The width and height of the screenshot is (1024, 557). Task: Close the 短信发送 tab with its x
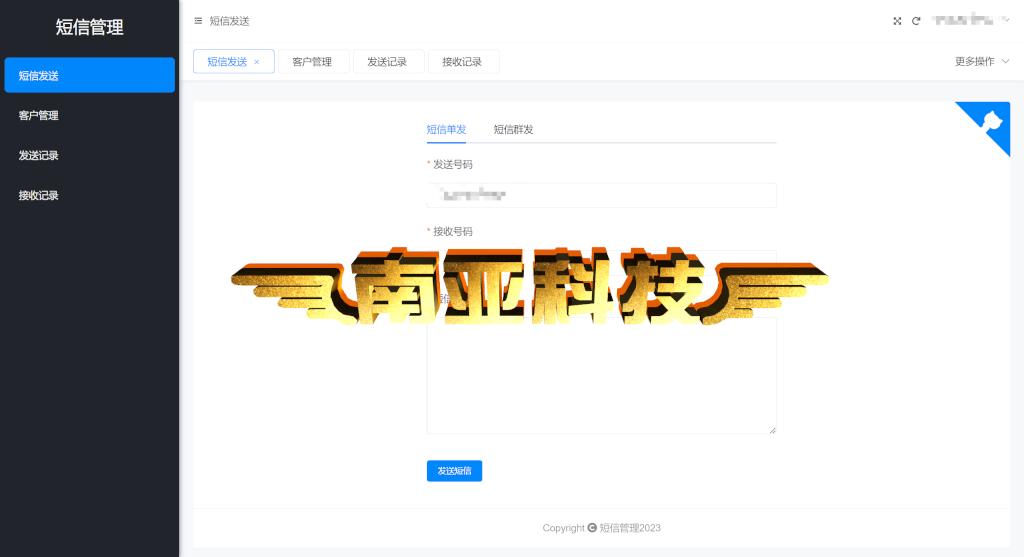pyautogui.click(x=257, y=62)
